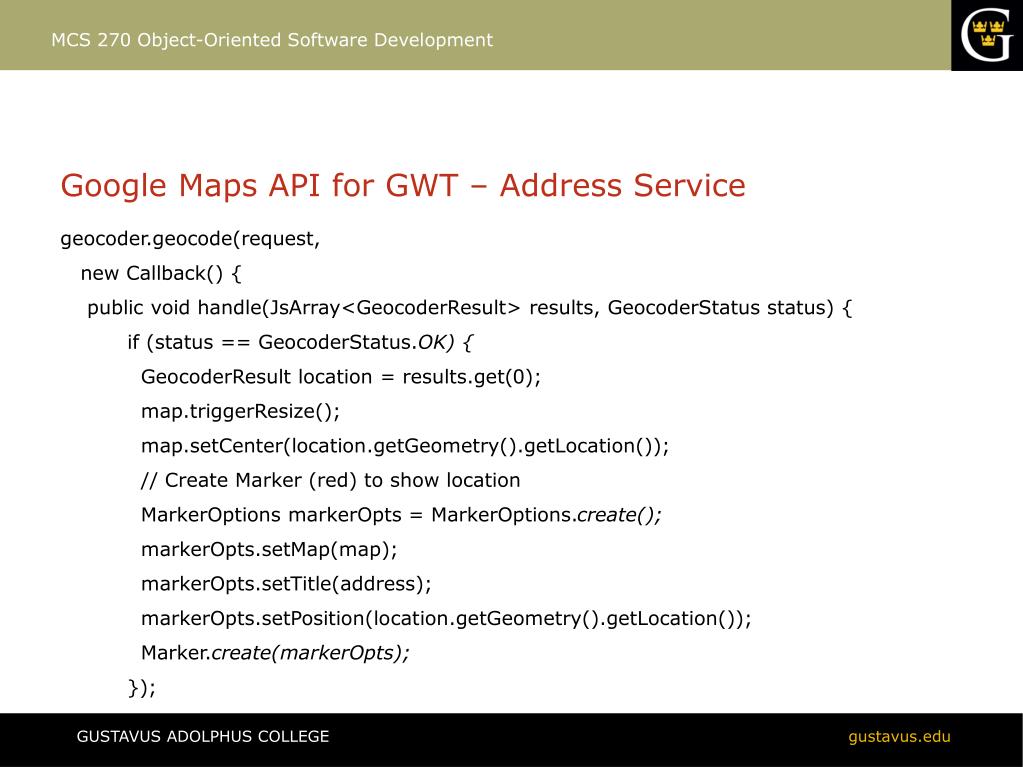Click the public void handle method line
The height and width of the screenshot is (767, 1023).
click(x=470, y=308)
